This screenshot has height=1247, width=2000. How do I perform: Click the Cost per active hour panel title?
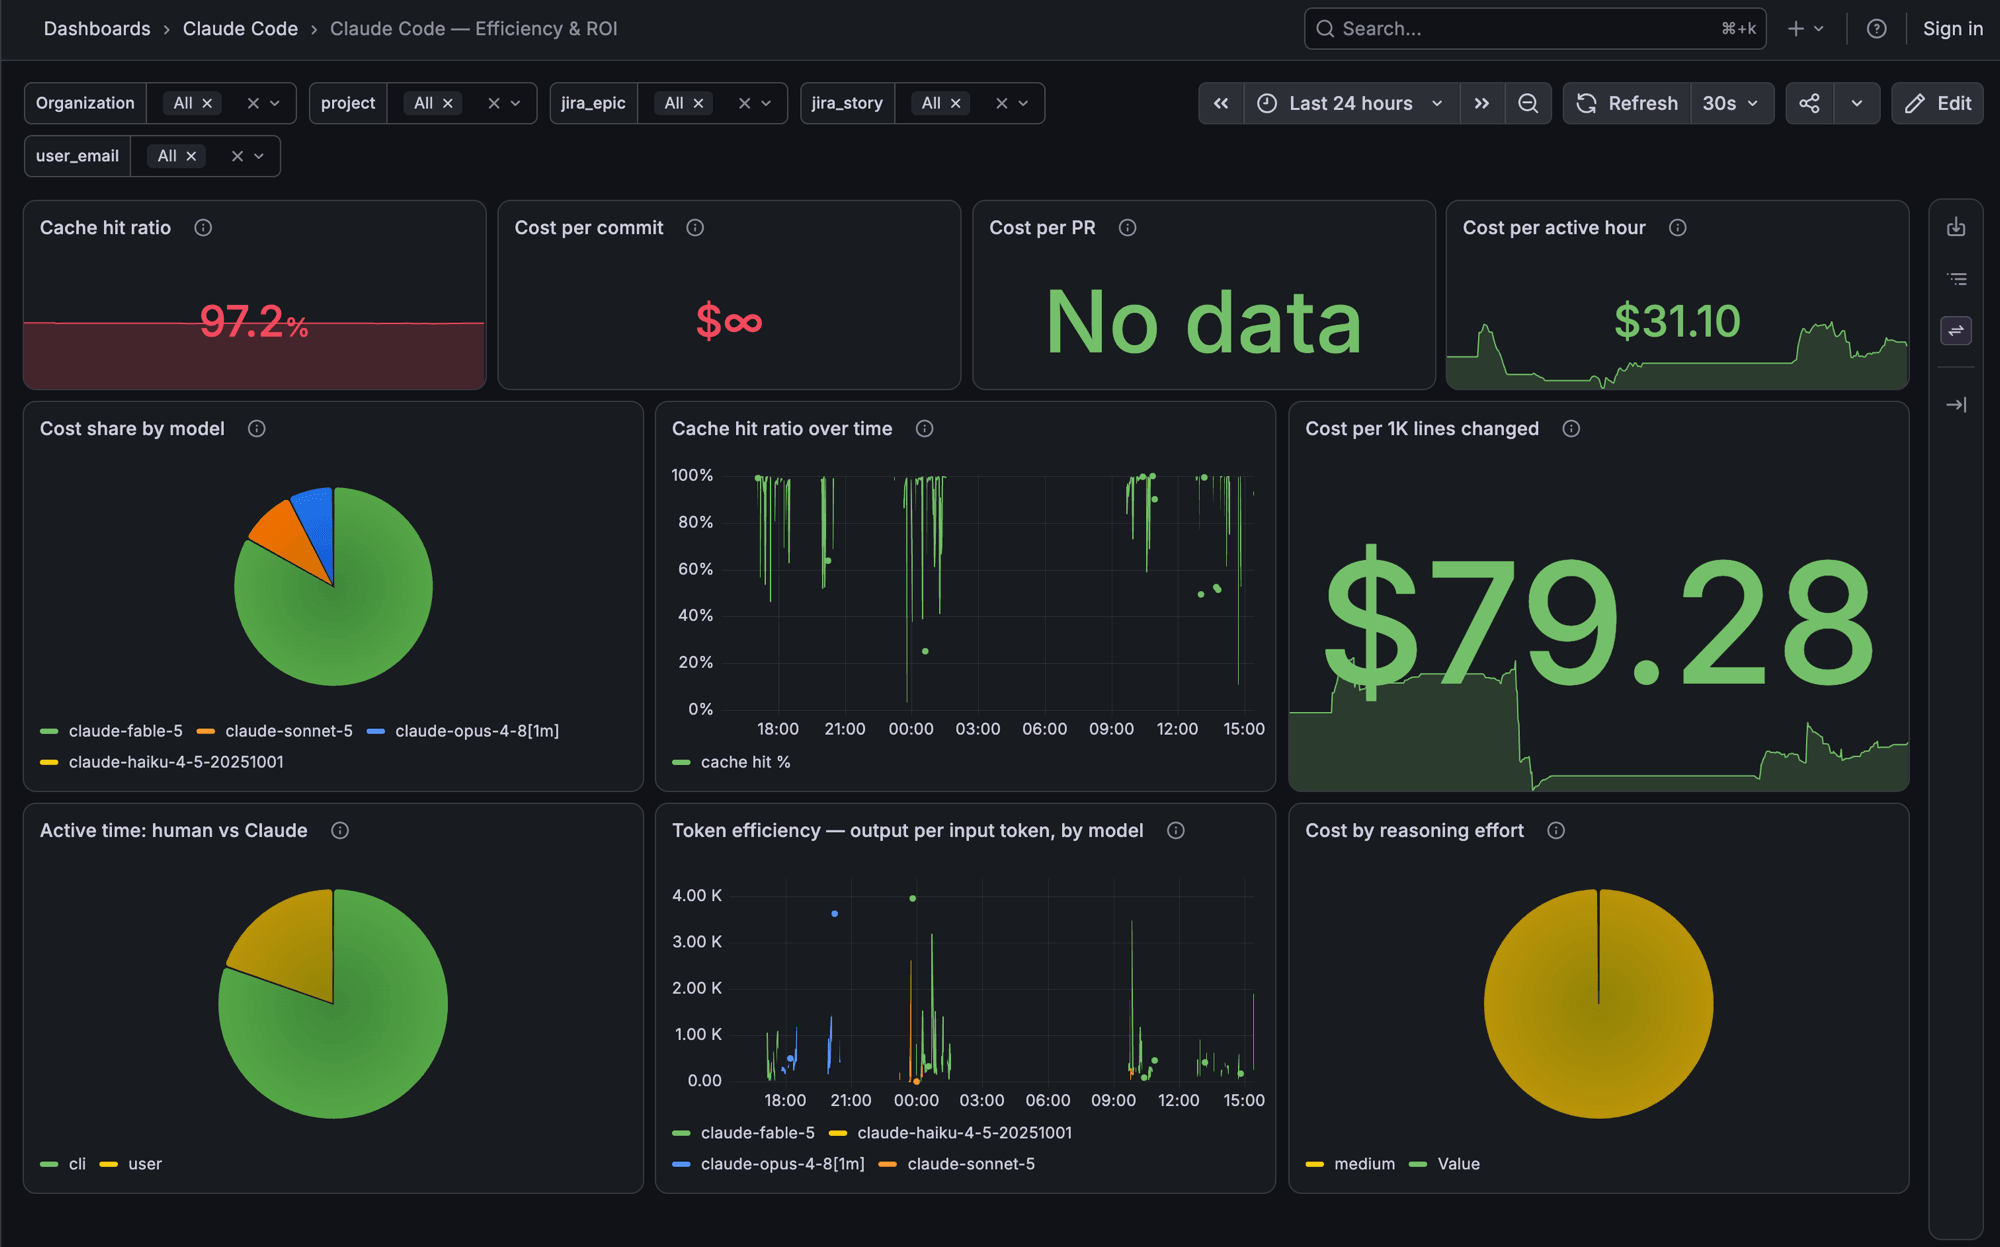1554,228
